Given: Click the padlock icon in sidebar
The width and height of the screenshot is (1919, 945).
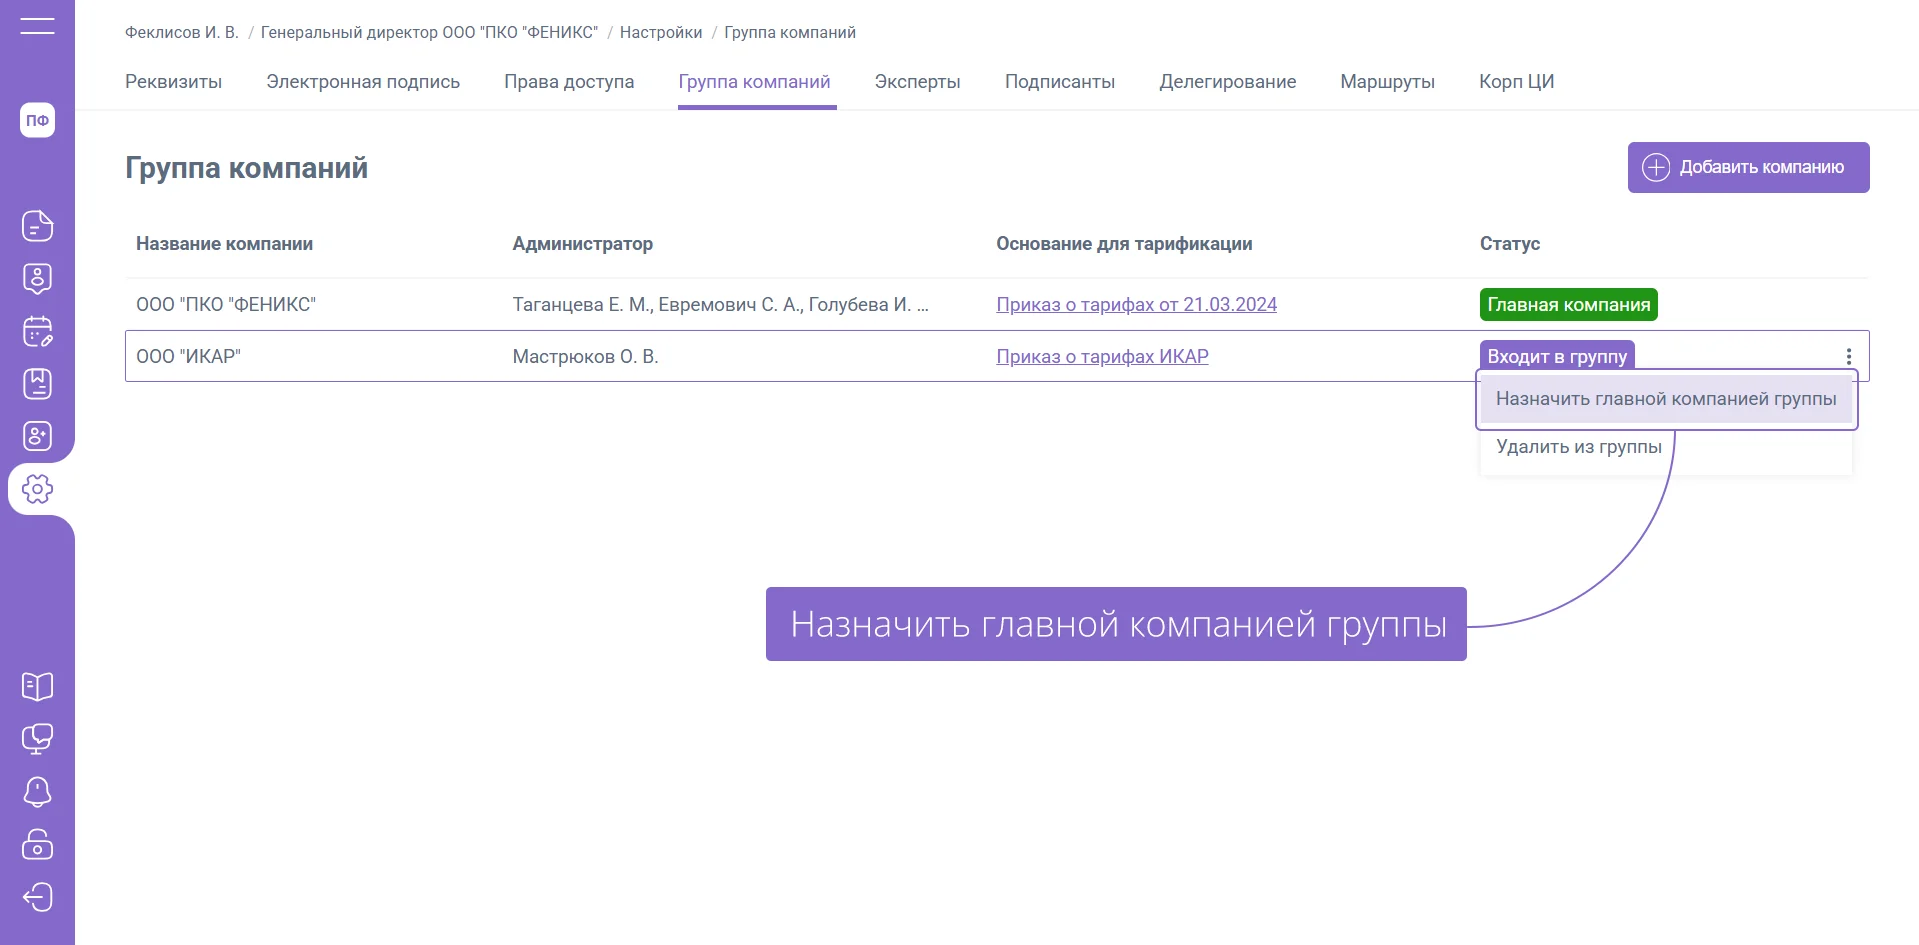Looking at the screenshot, I should pyautogui.click(x=37, y=845).
